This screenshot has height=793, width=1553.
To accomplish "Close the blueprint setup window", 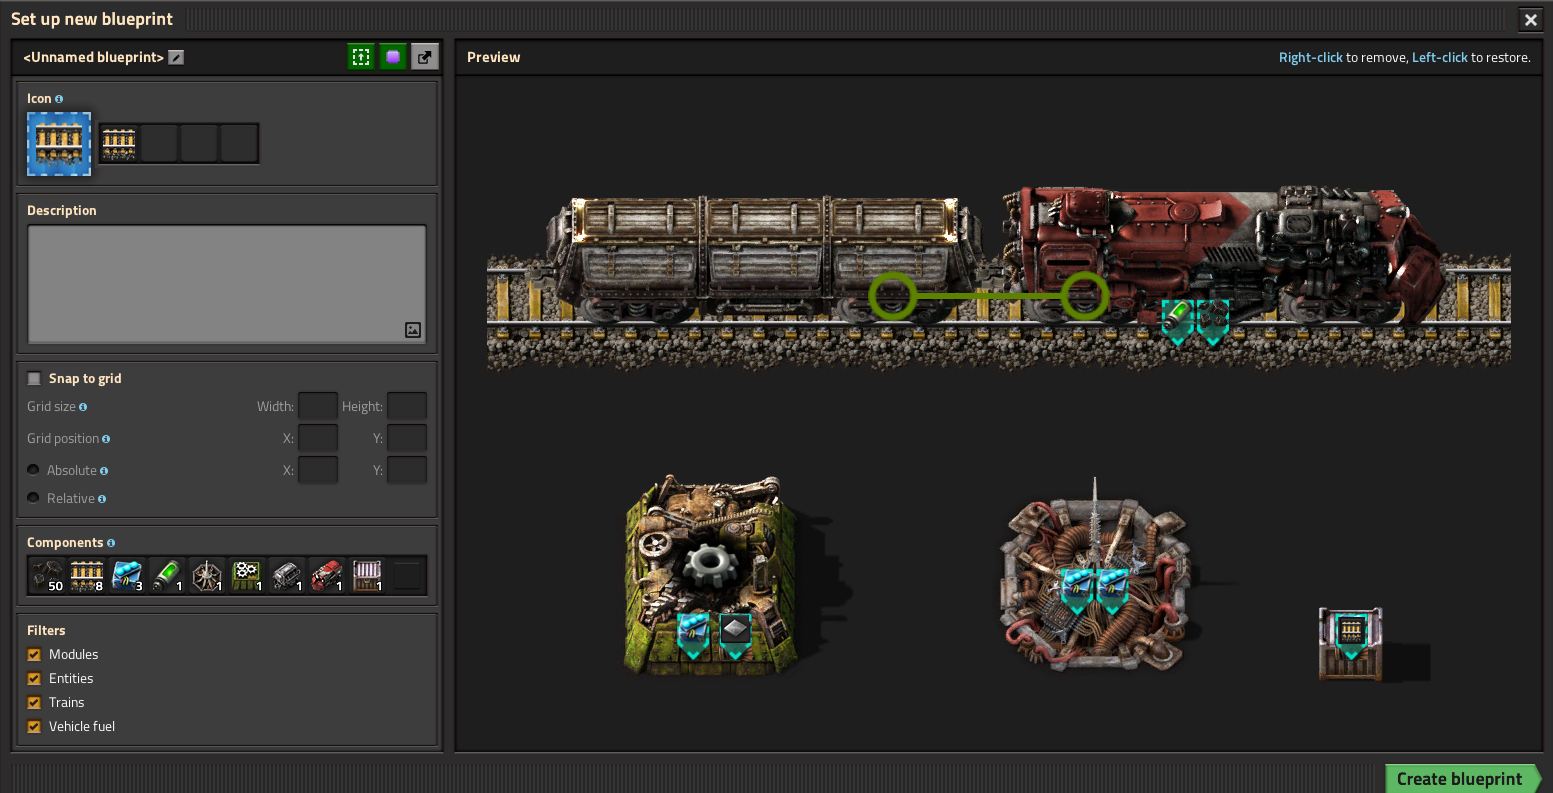I will click(1531, 19).
